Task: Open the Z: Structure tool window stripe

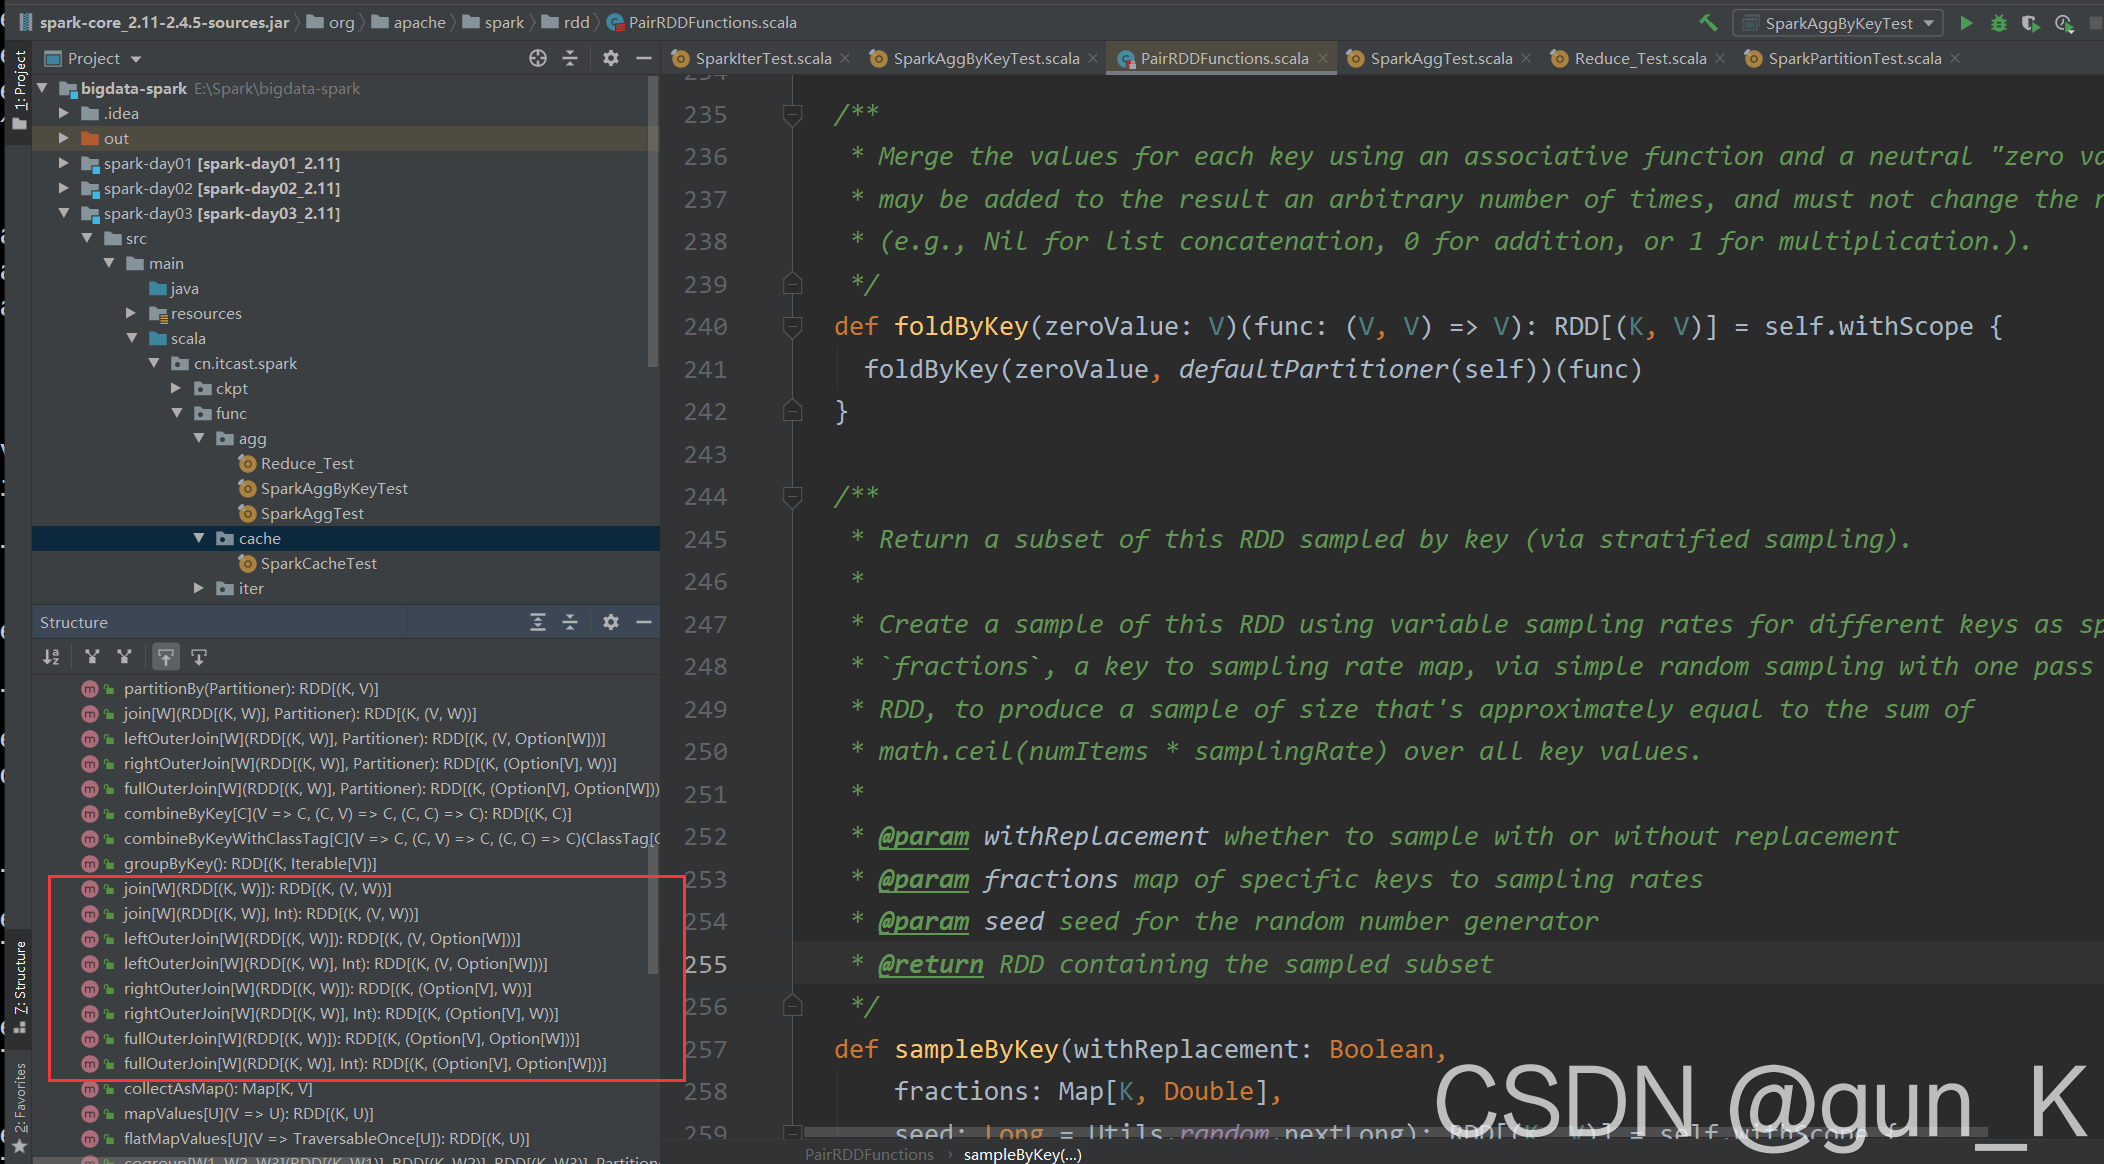Action: tap(19, 986)
